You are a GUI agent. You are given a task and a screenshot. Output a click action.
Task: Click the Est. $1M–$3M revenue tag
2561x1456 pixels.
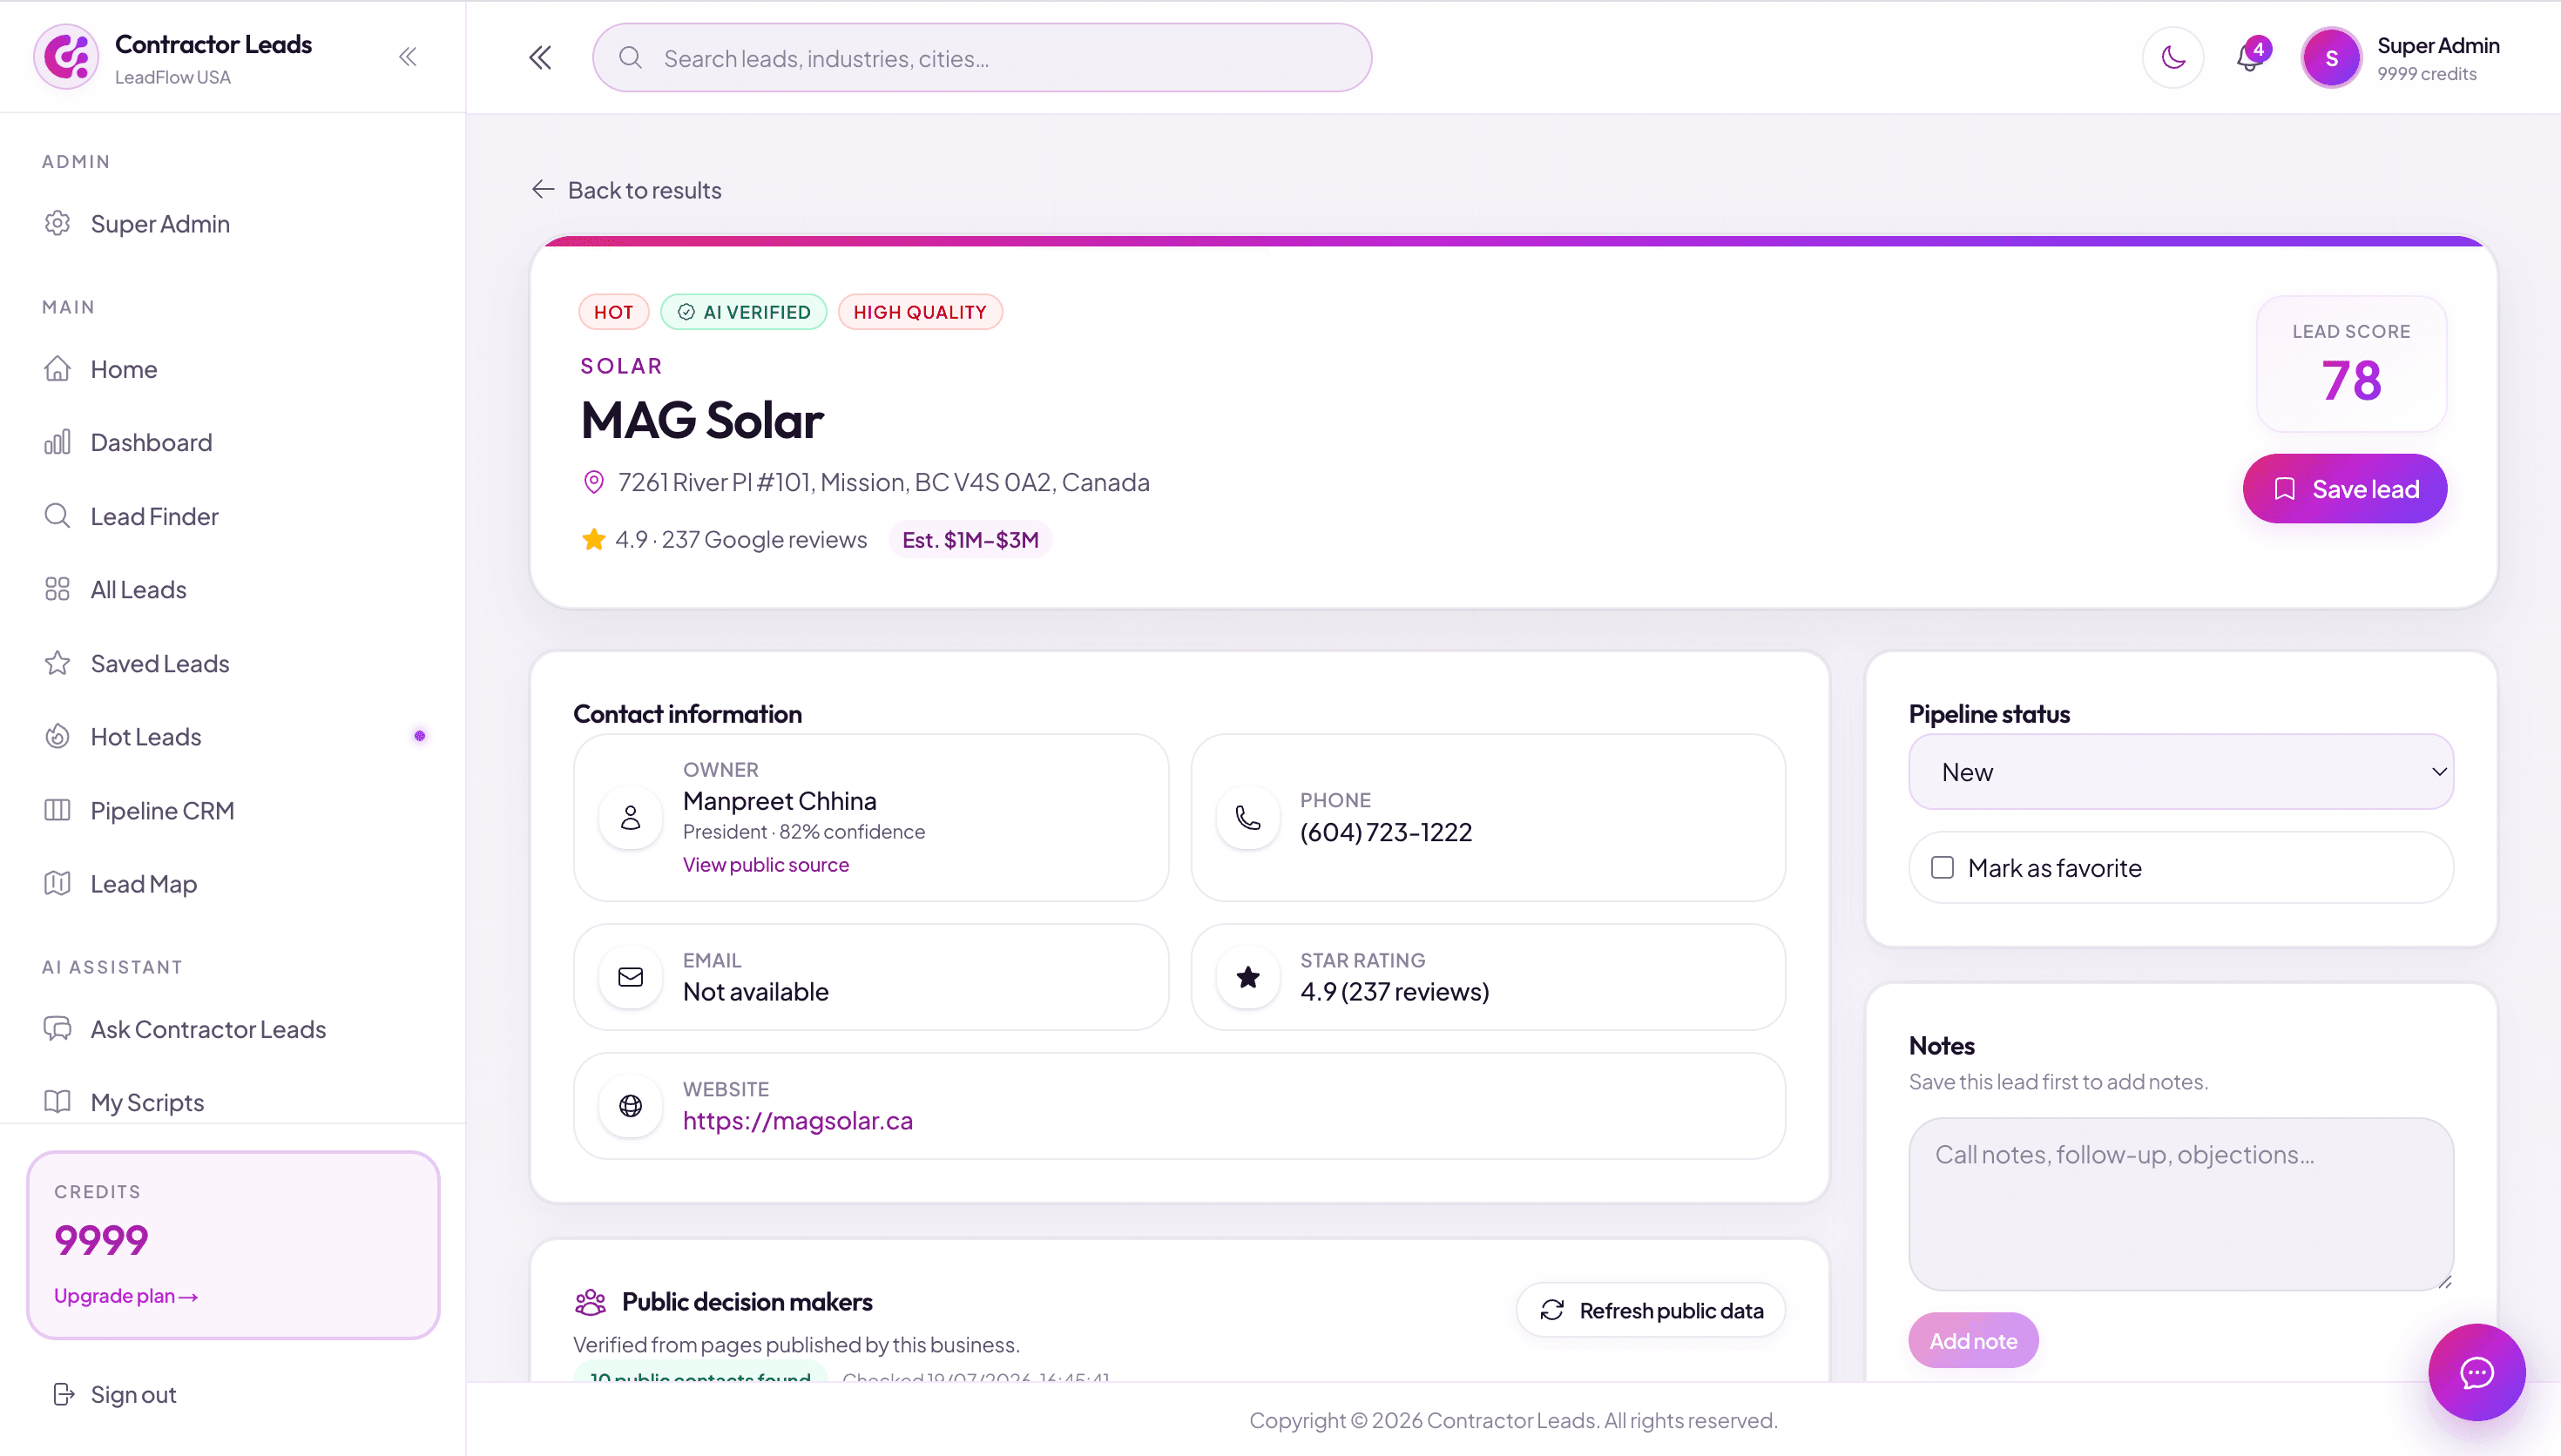tap(971, 540)
